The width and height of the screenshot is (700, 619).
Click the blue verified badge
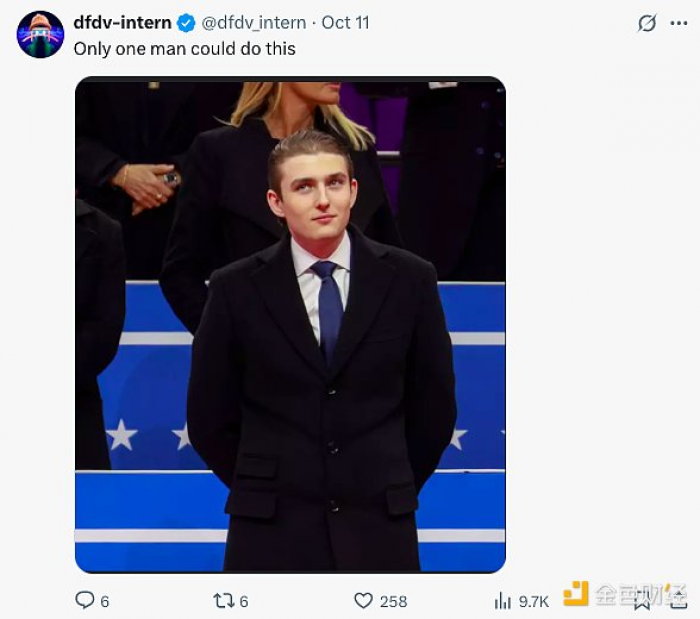pyautogui.click(x=186, y=23)
